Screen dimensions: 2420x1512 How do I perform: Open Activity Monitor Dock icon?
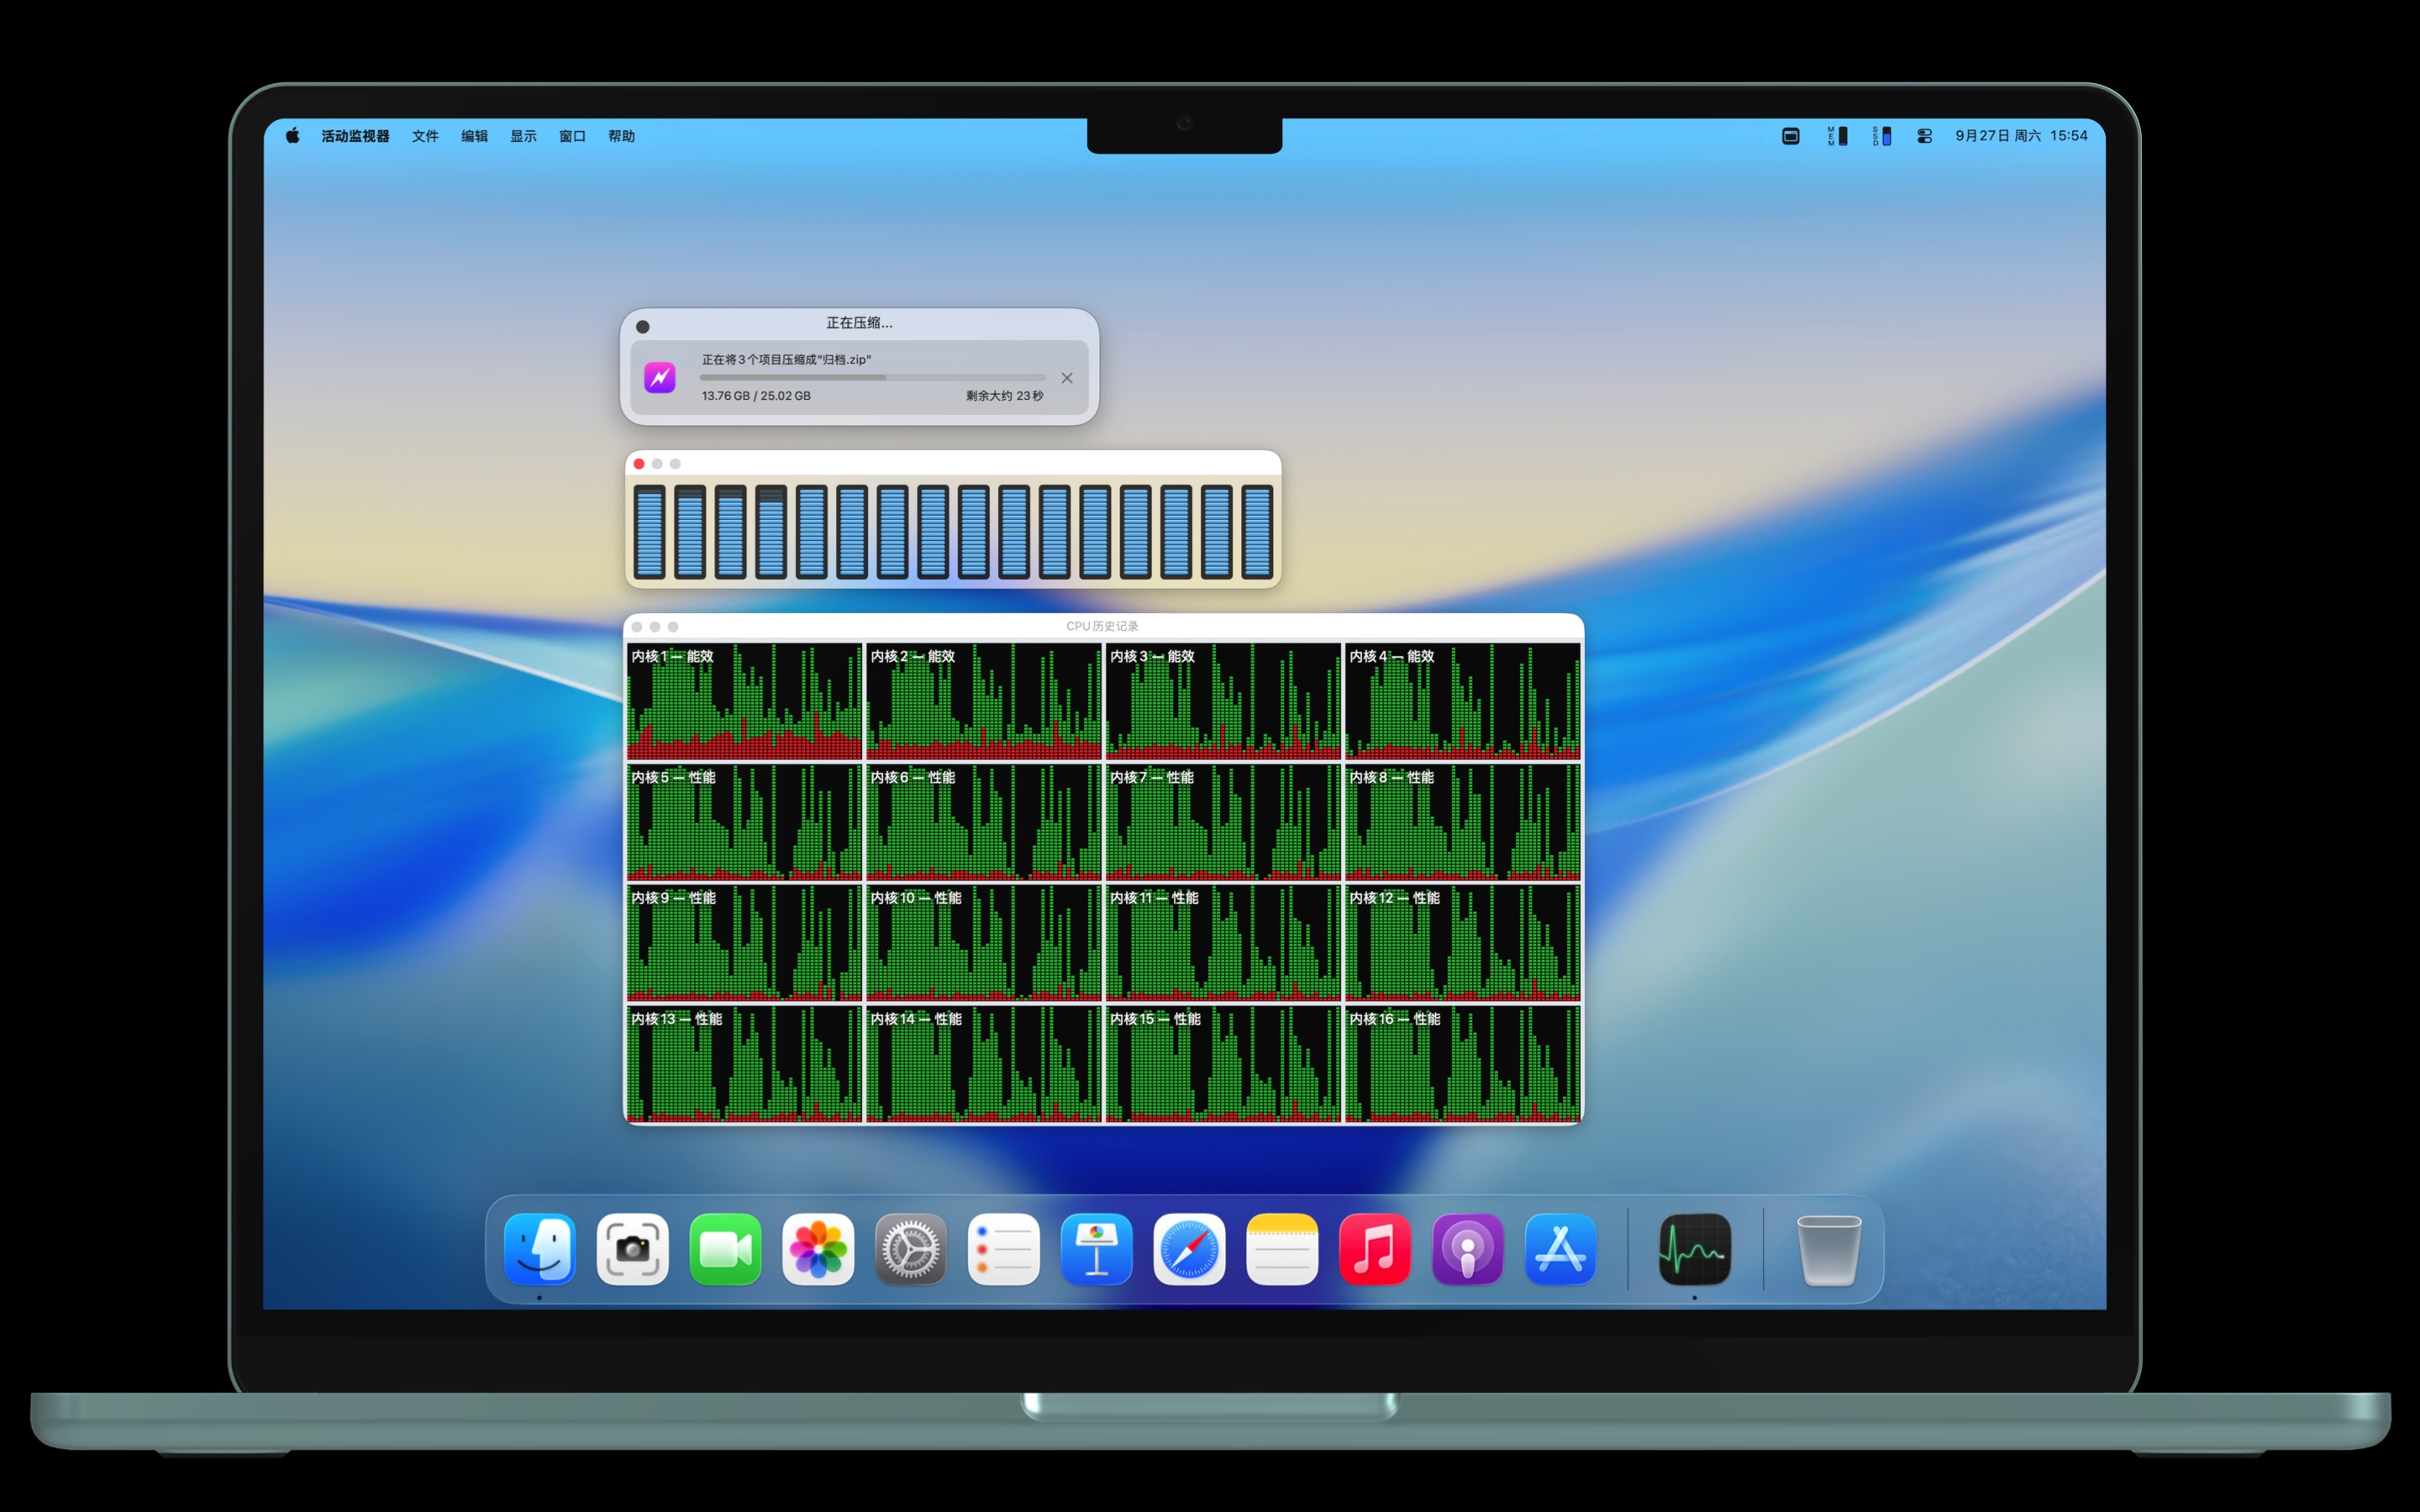tap(1694, 1248)
